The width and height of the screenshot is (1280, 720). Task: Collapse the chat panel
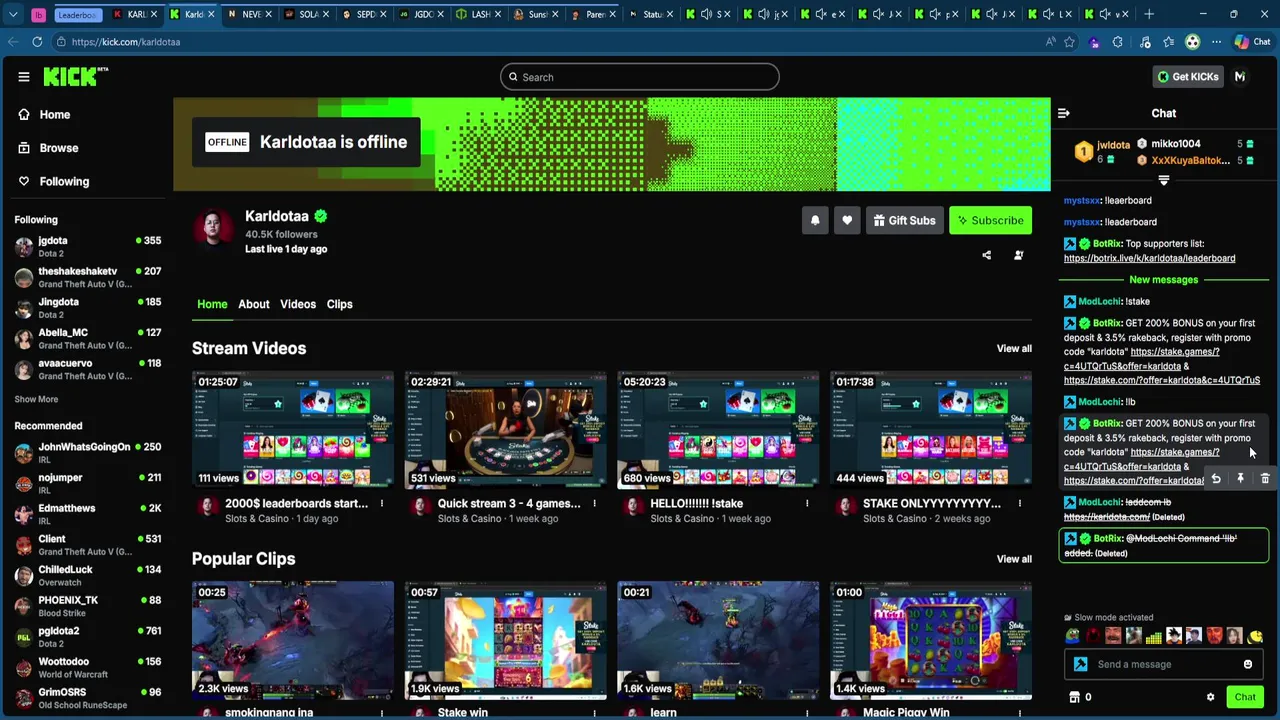tap(1064, 113)
